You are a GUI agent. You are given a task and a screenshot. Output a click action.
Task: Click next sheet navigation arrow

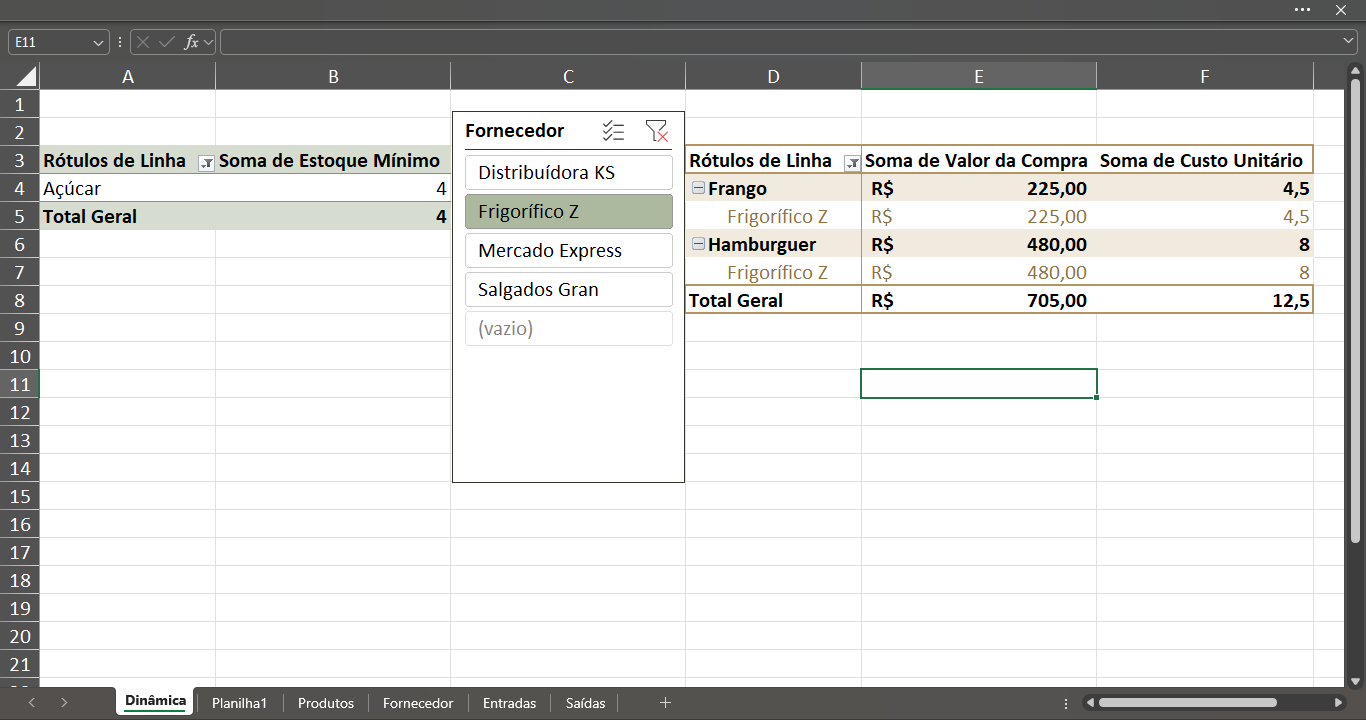[64, 703]
